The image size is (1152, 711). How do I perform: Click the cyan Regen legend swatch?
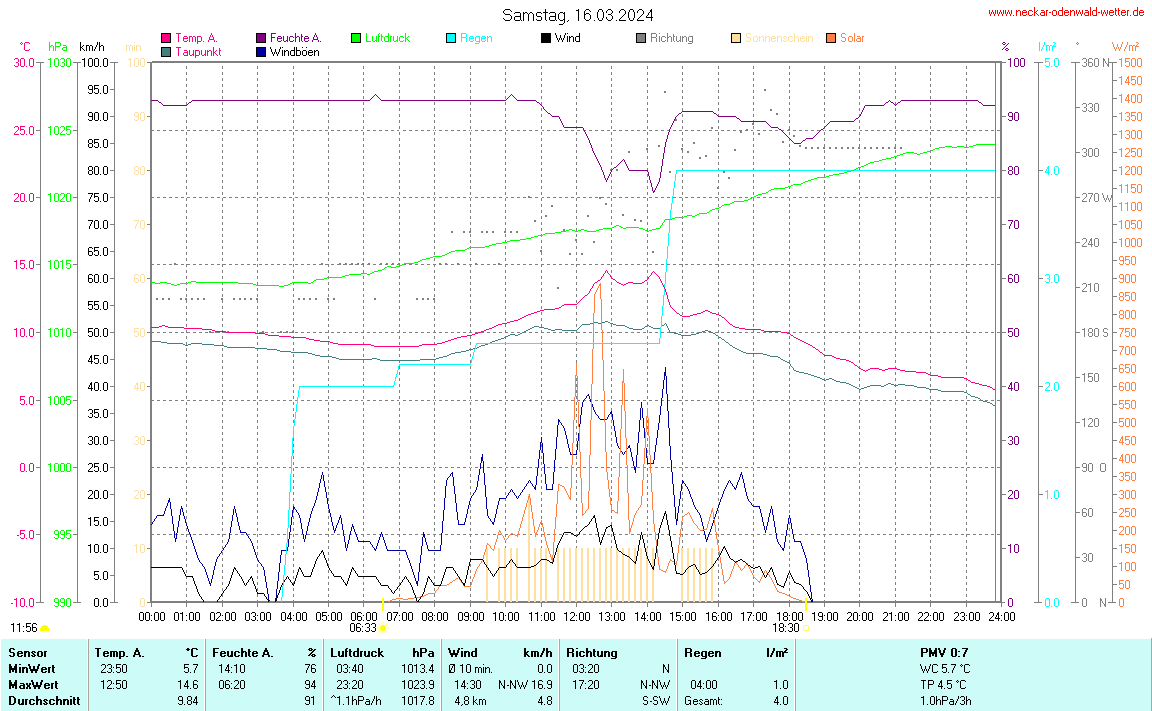click(x=451, y=38)
